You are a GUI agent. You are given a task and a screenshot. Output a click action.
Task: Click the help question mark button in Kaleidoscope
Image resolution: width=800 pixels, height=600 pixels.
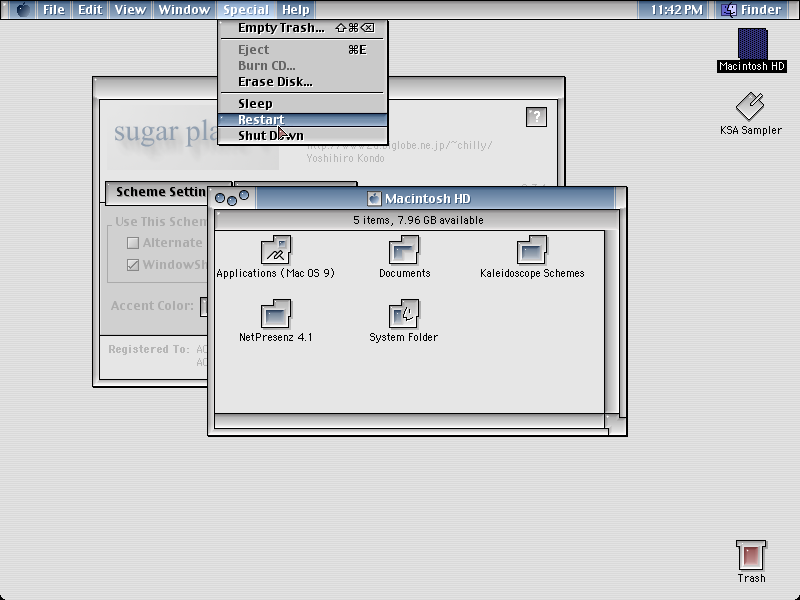click(x=536, y=117)
